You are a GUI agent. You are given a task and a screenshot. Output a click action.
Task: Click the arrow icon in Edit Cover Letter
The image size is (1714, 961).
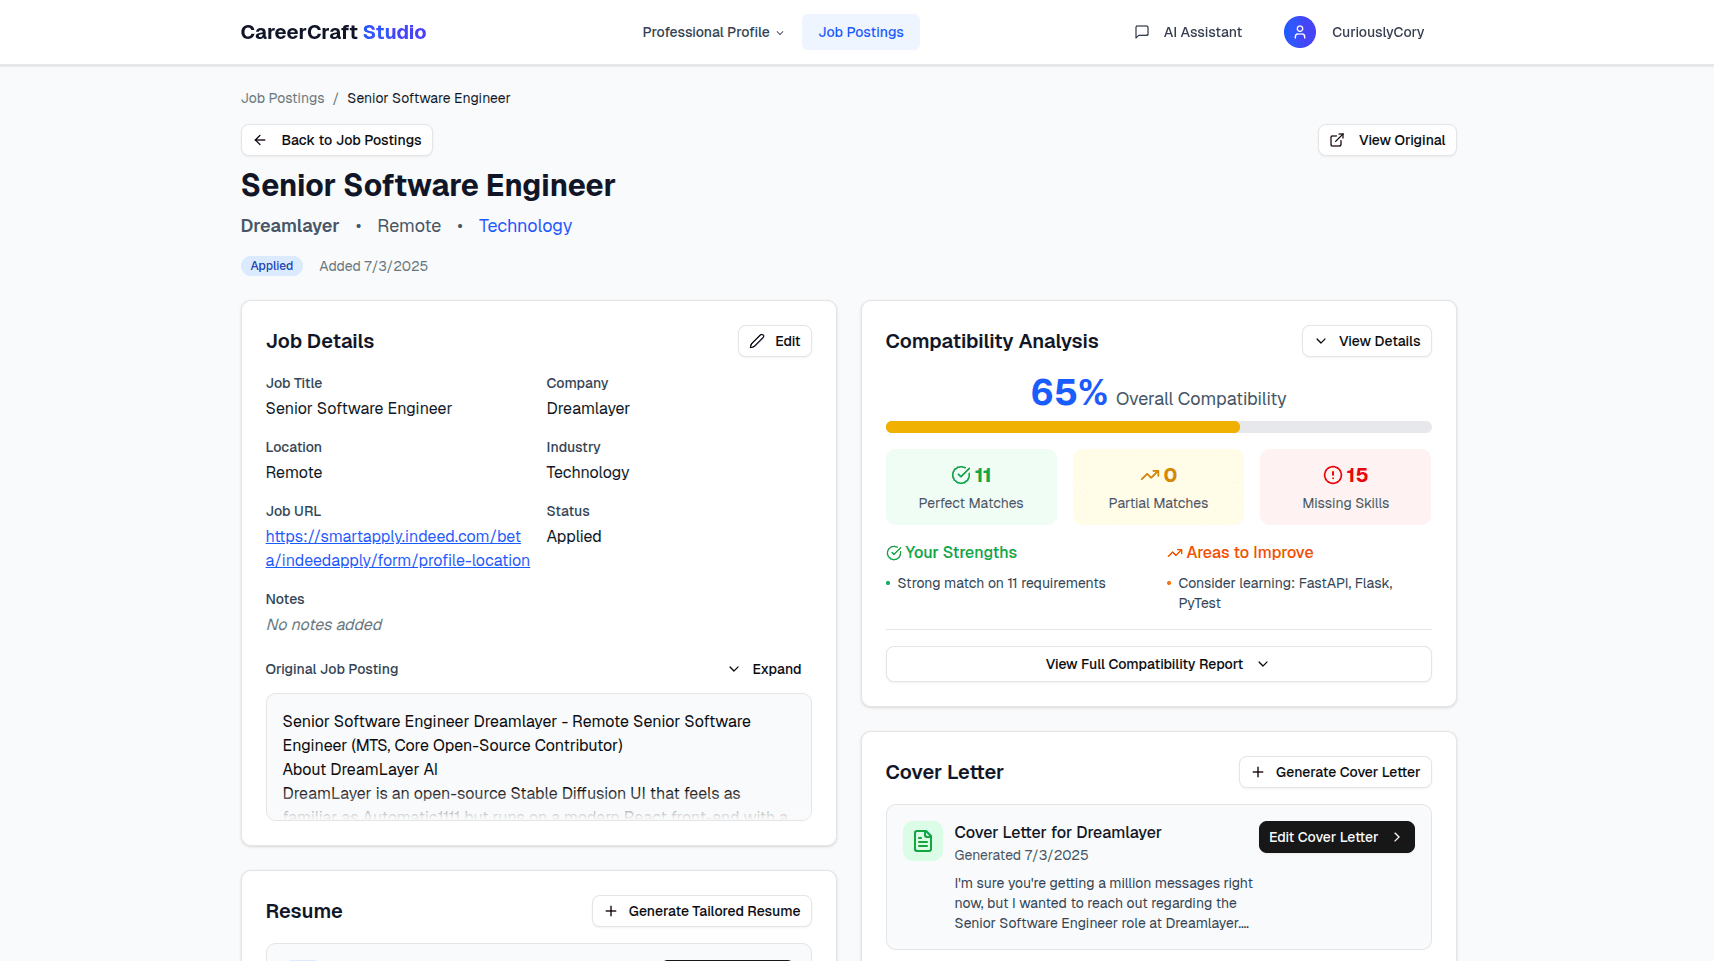[1397, 837]
